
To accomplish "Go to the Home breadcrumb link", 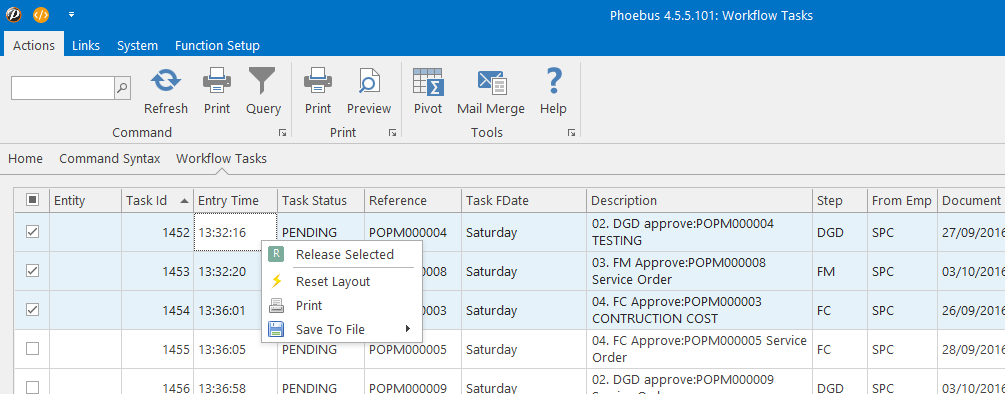I will [26, 158].
